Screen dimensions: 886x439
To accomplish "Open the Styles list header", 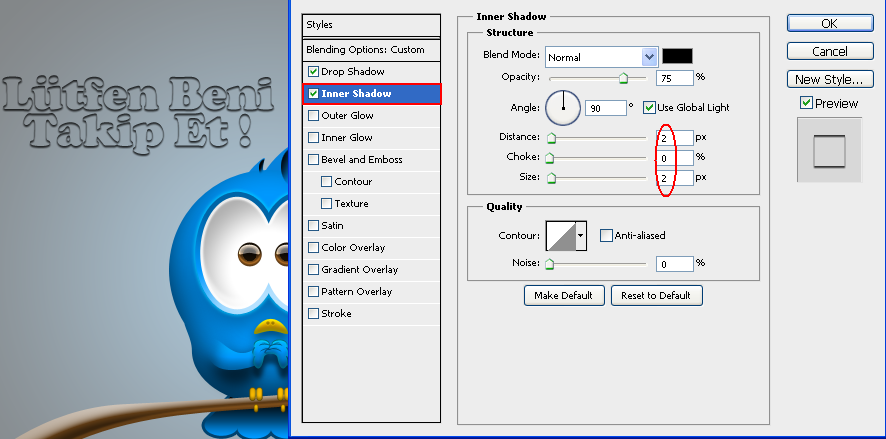I will click(371, 25).
